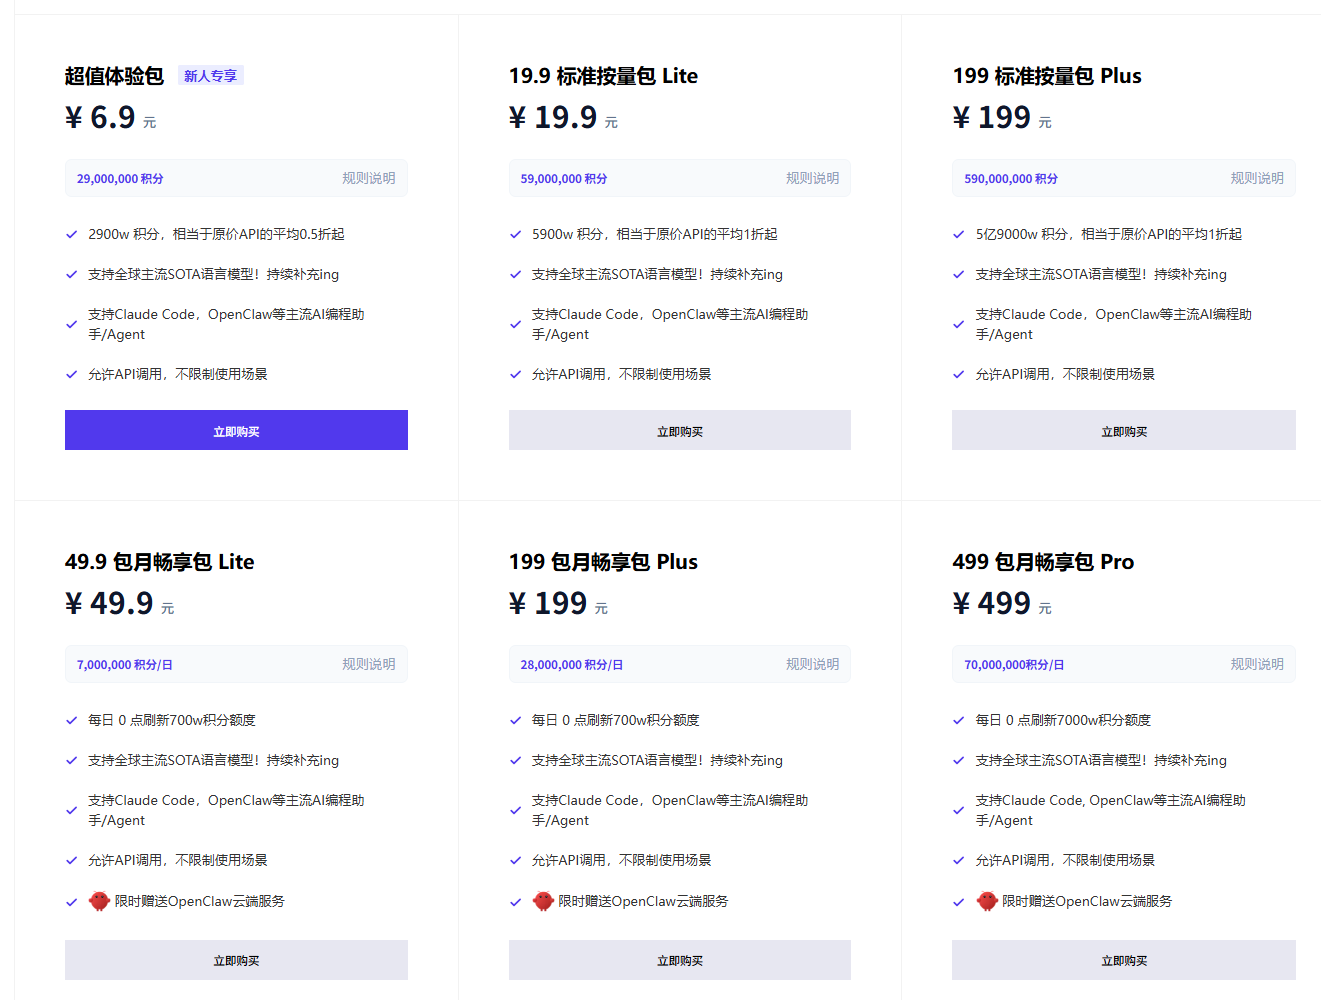
Task: Click 立即购买 on 19.9 标准按量包 Lite
Action: 679,429
